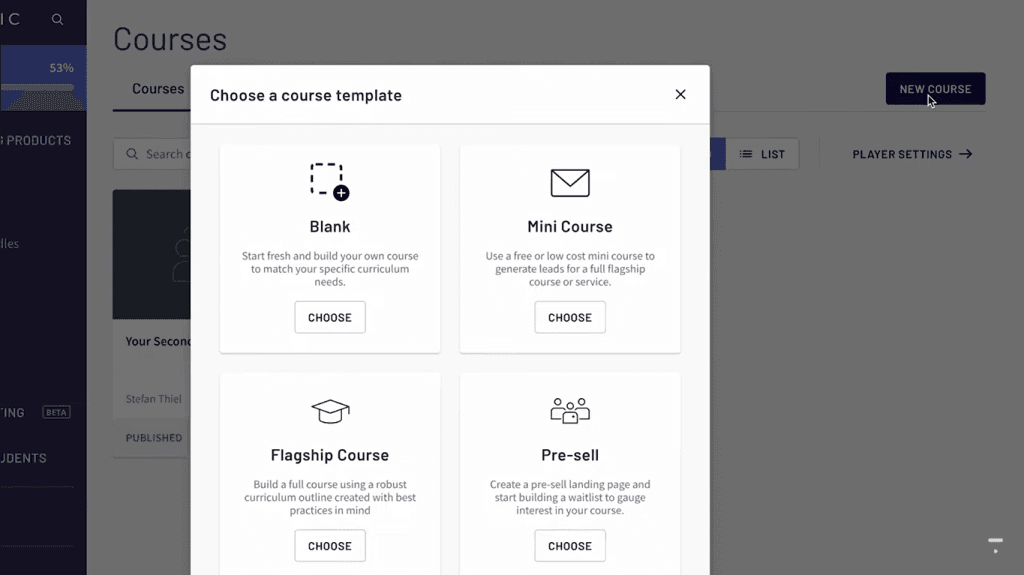Image resolution: width=1024 pixels, height=575 pixels.
Task: Open the Students sidebar menu item
Action: (x=24, y=458)
